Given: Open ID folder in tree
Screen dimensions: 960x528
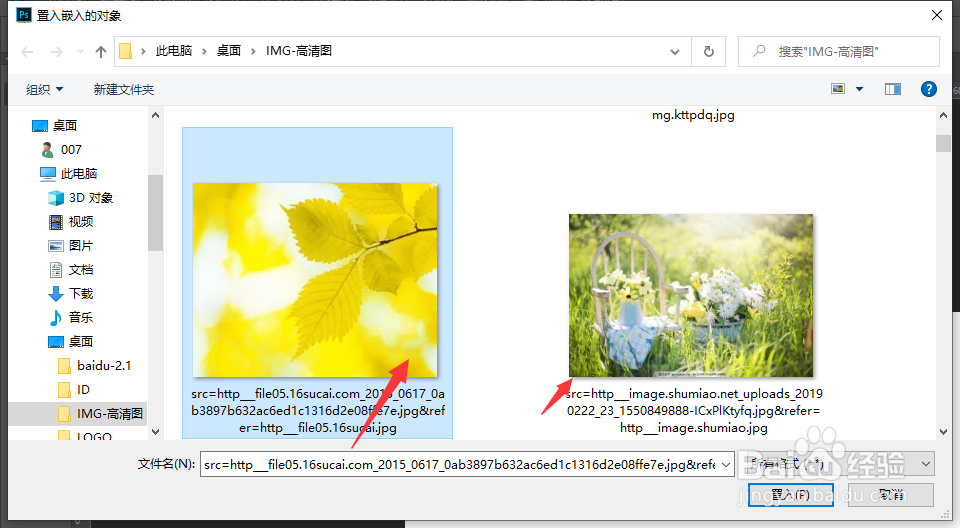Looking at the screenshot, I should pyautogui.click(x=74, y=390).
